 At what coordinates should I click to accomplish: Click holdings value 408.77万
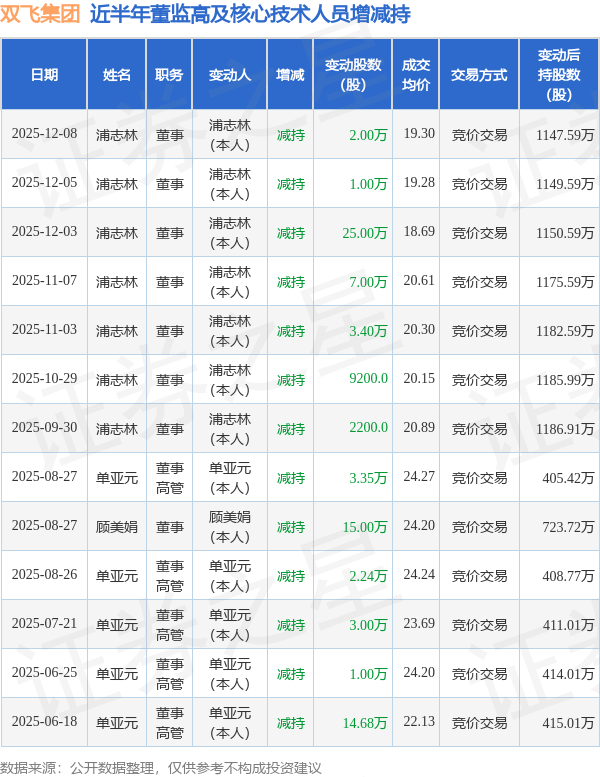pos(568,576)
